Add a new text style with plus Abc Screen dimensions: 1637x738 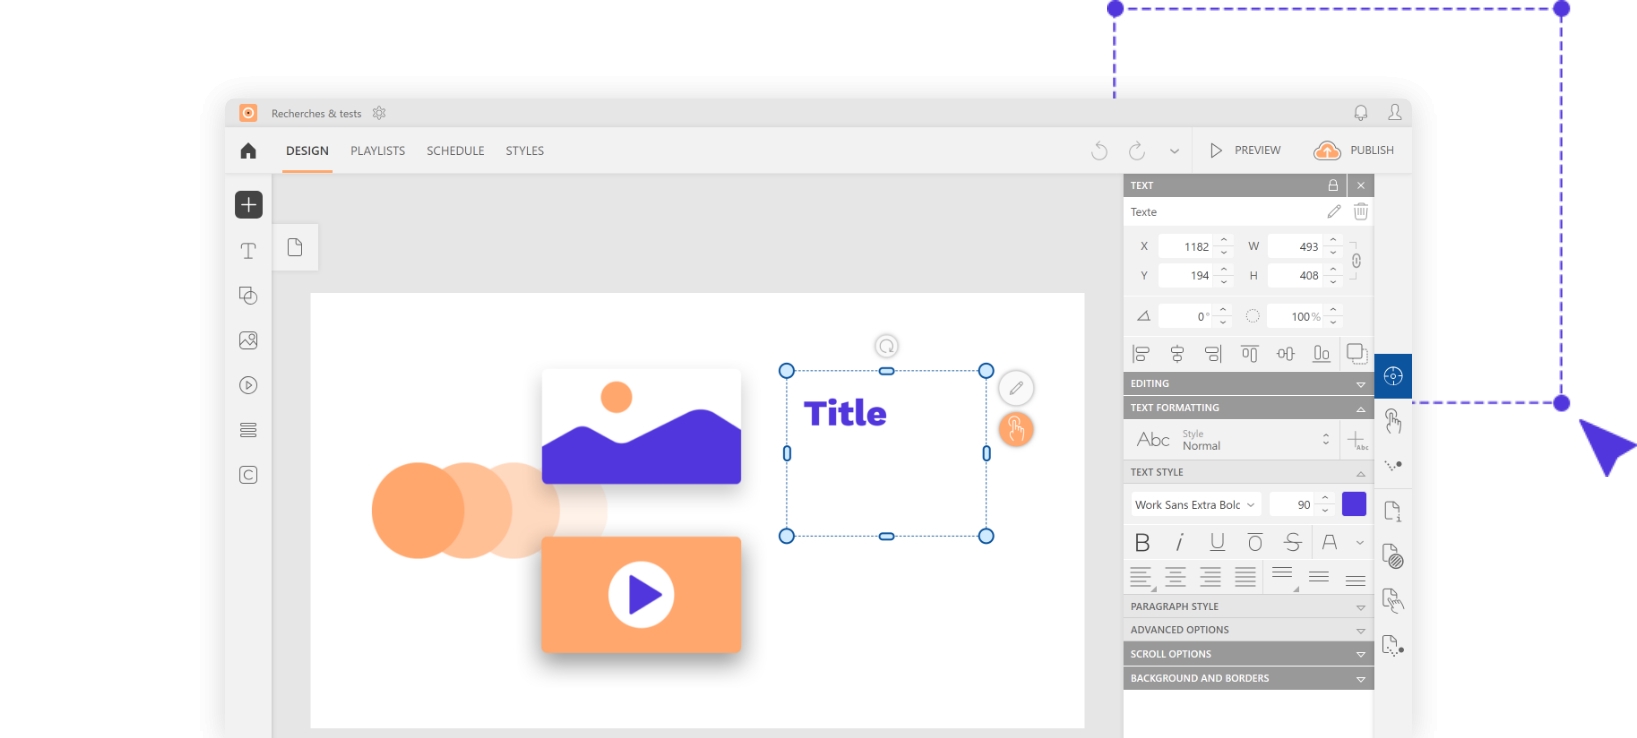[1357, 440]
